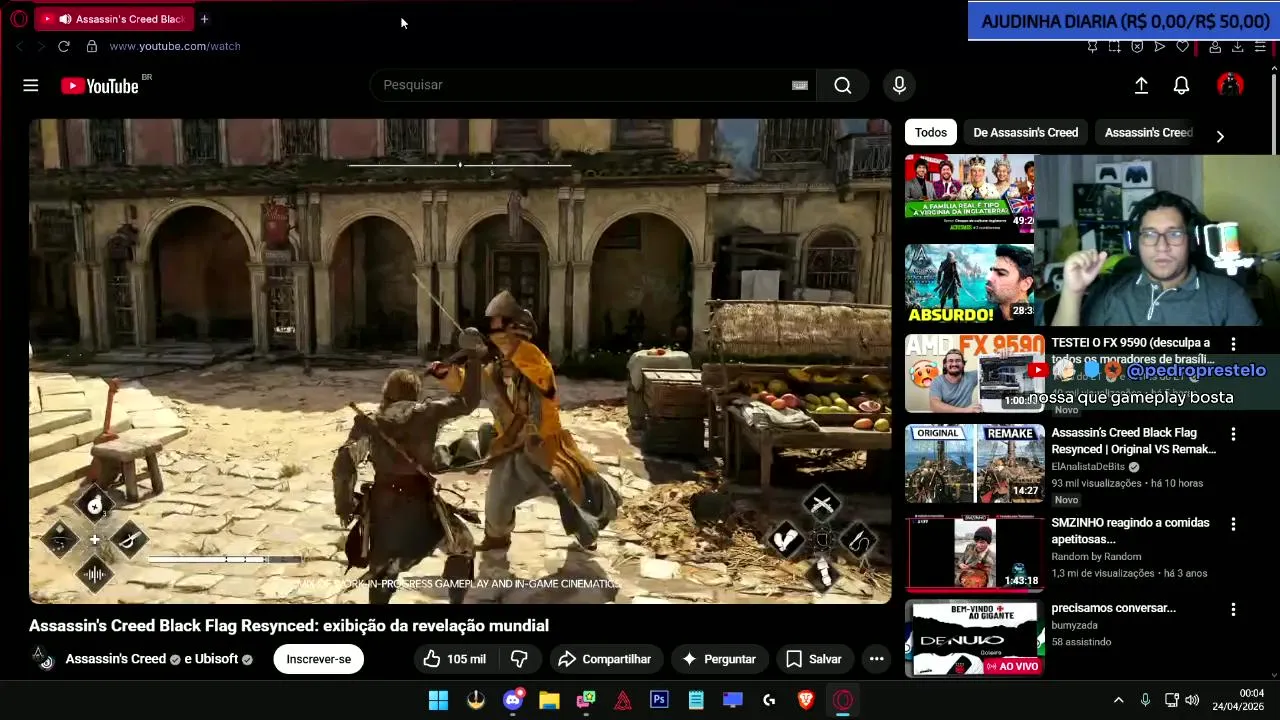This screenshot has height=720, width=1280.
Task: Open the Opera downloads icon
Action: pyautogui.click(x=1237, y=46)
